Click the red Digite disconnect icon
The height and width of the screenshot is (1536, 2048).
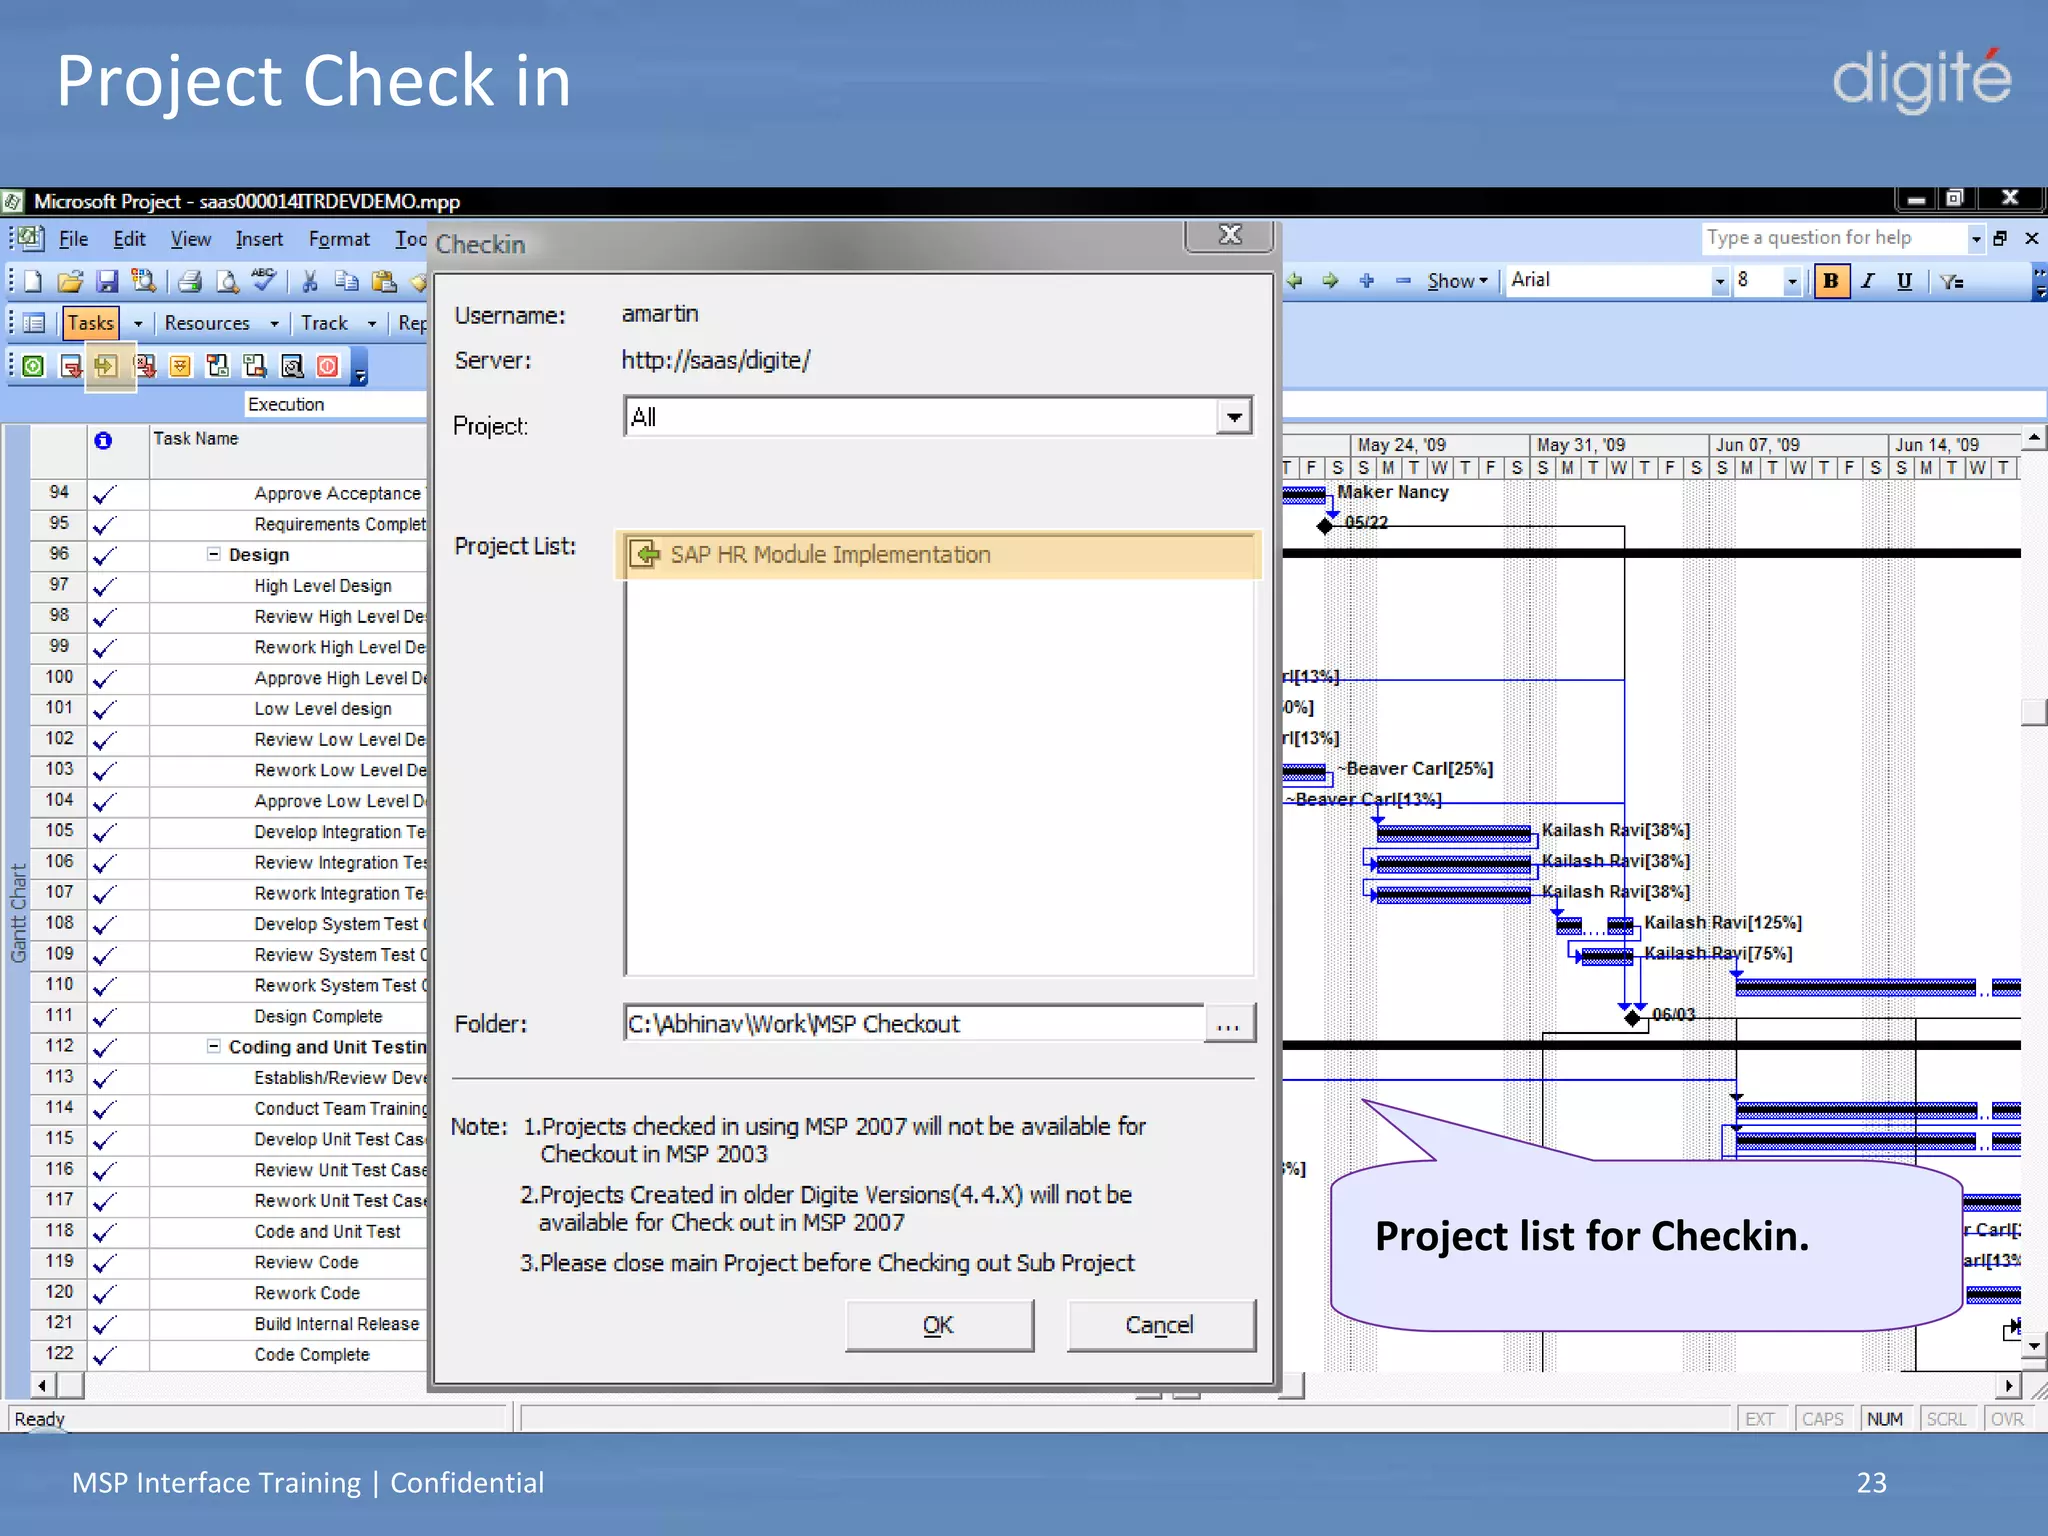tap(328, 366)
